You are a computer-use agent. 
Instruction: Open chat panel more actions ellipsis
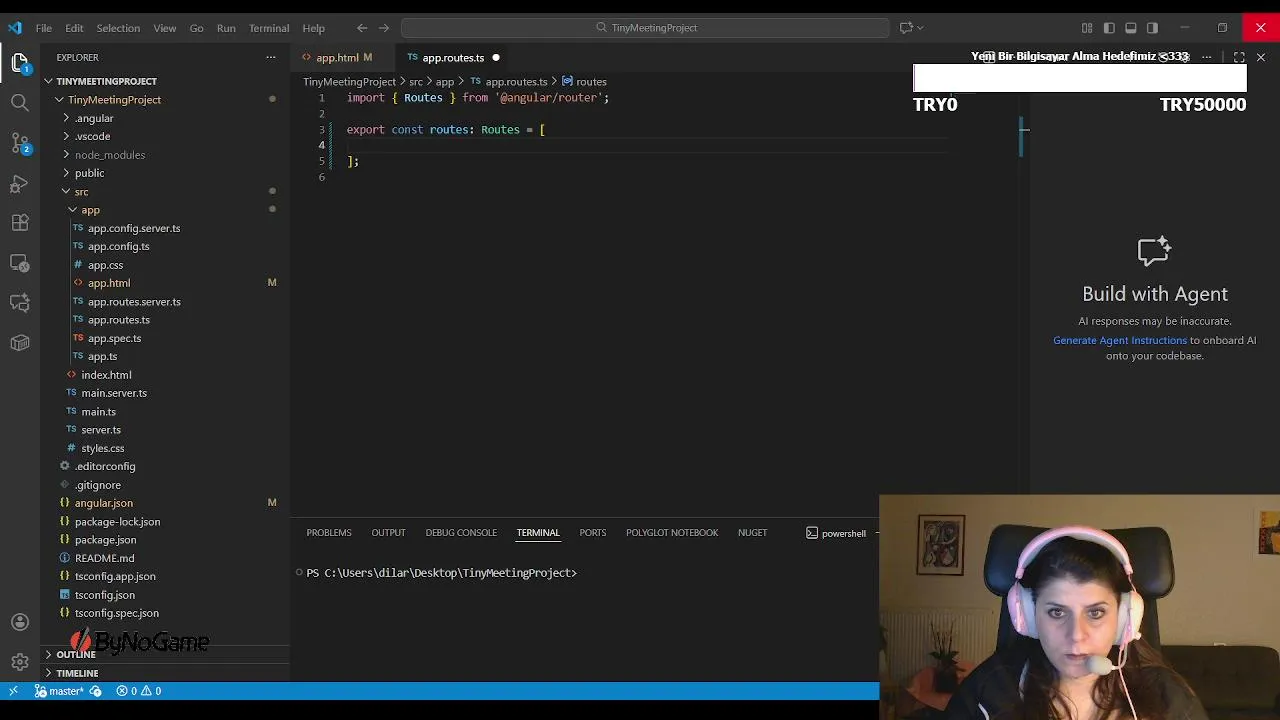1207,58
